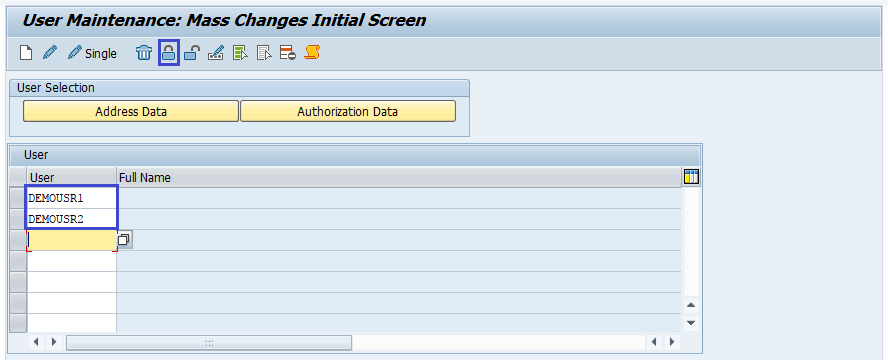Select the DEMOUSR1 user field
Screen dimensions: 888x360
tap(72, 198)
